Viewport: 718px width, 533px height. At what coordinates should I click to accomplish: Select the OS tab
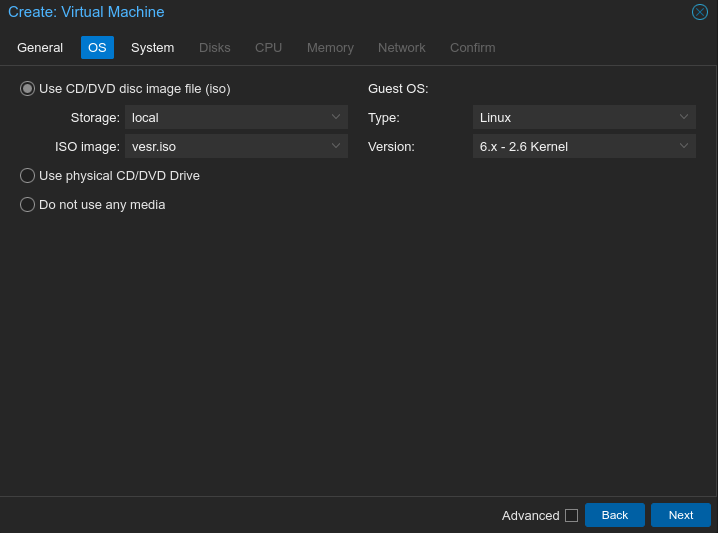point(97,48)
